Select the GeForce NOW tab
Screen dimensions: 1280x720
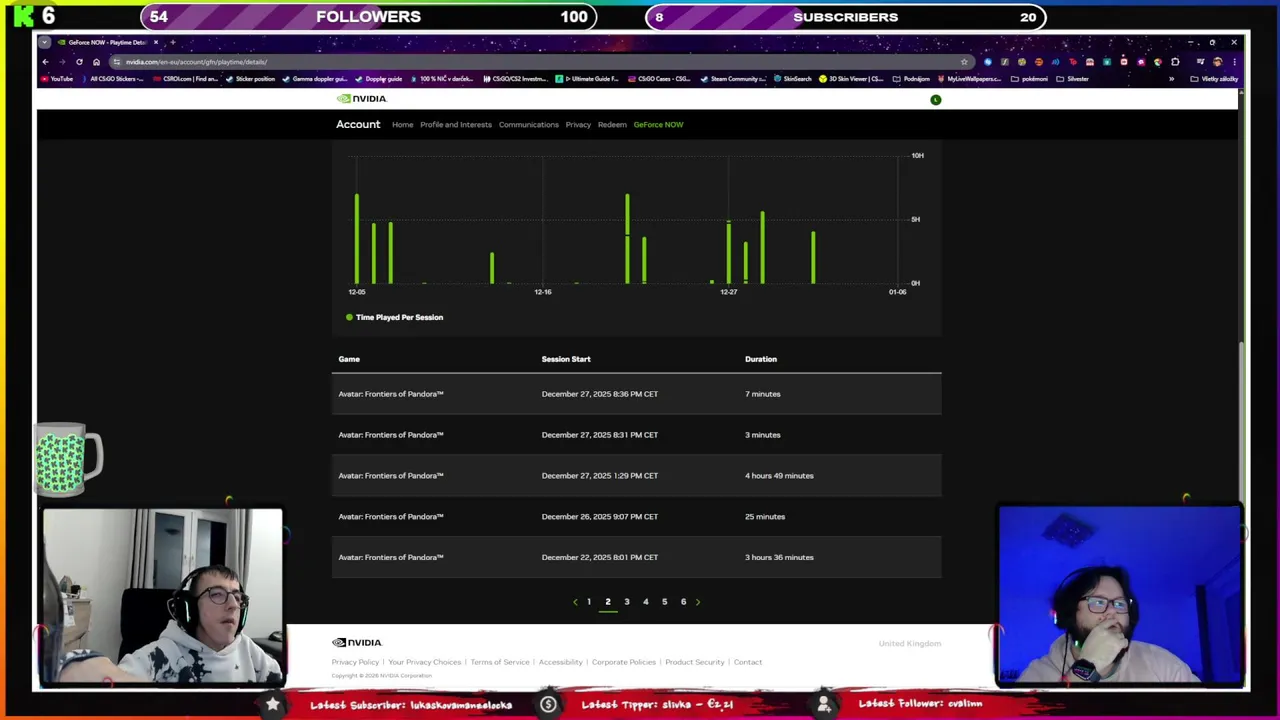[x=658, y=125]
